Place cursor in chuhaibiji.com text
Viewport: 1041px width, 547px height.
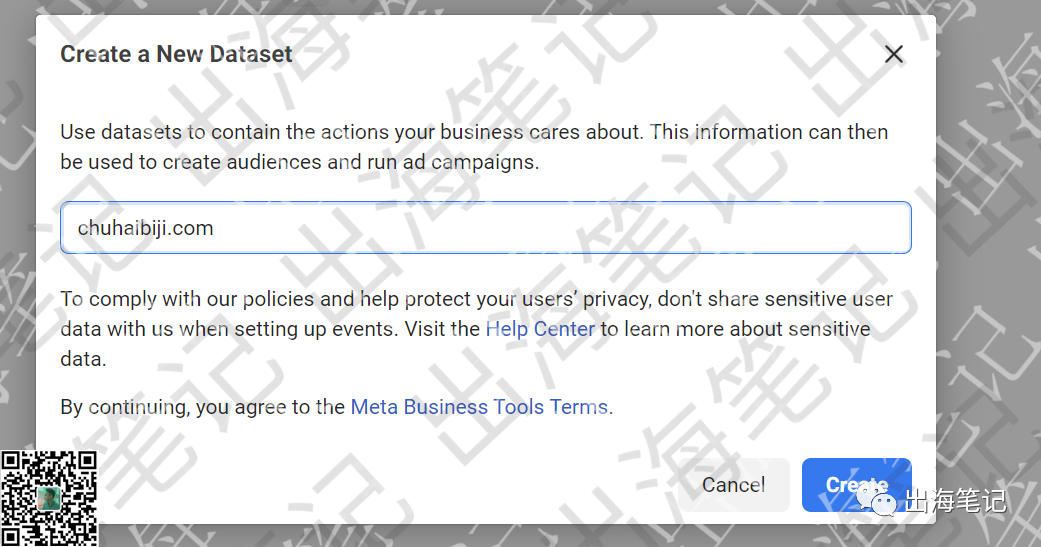(145, 228)
